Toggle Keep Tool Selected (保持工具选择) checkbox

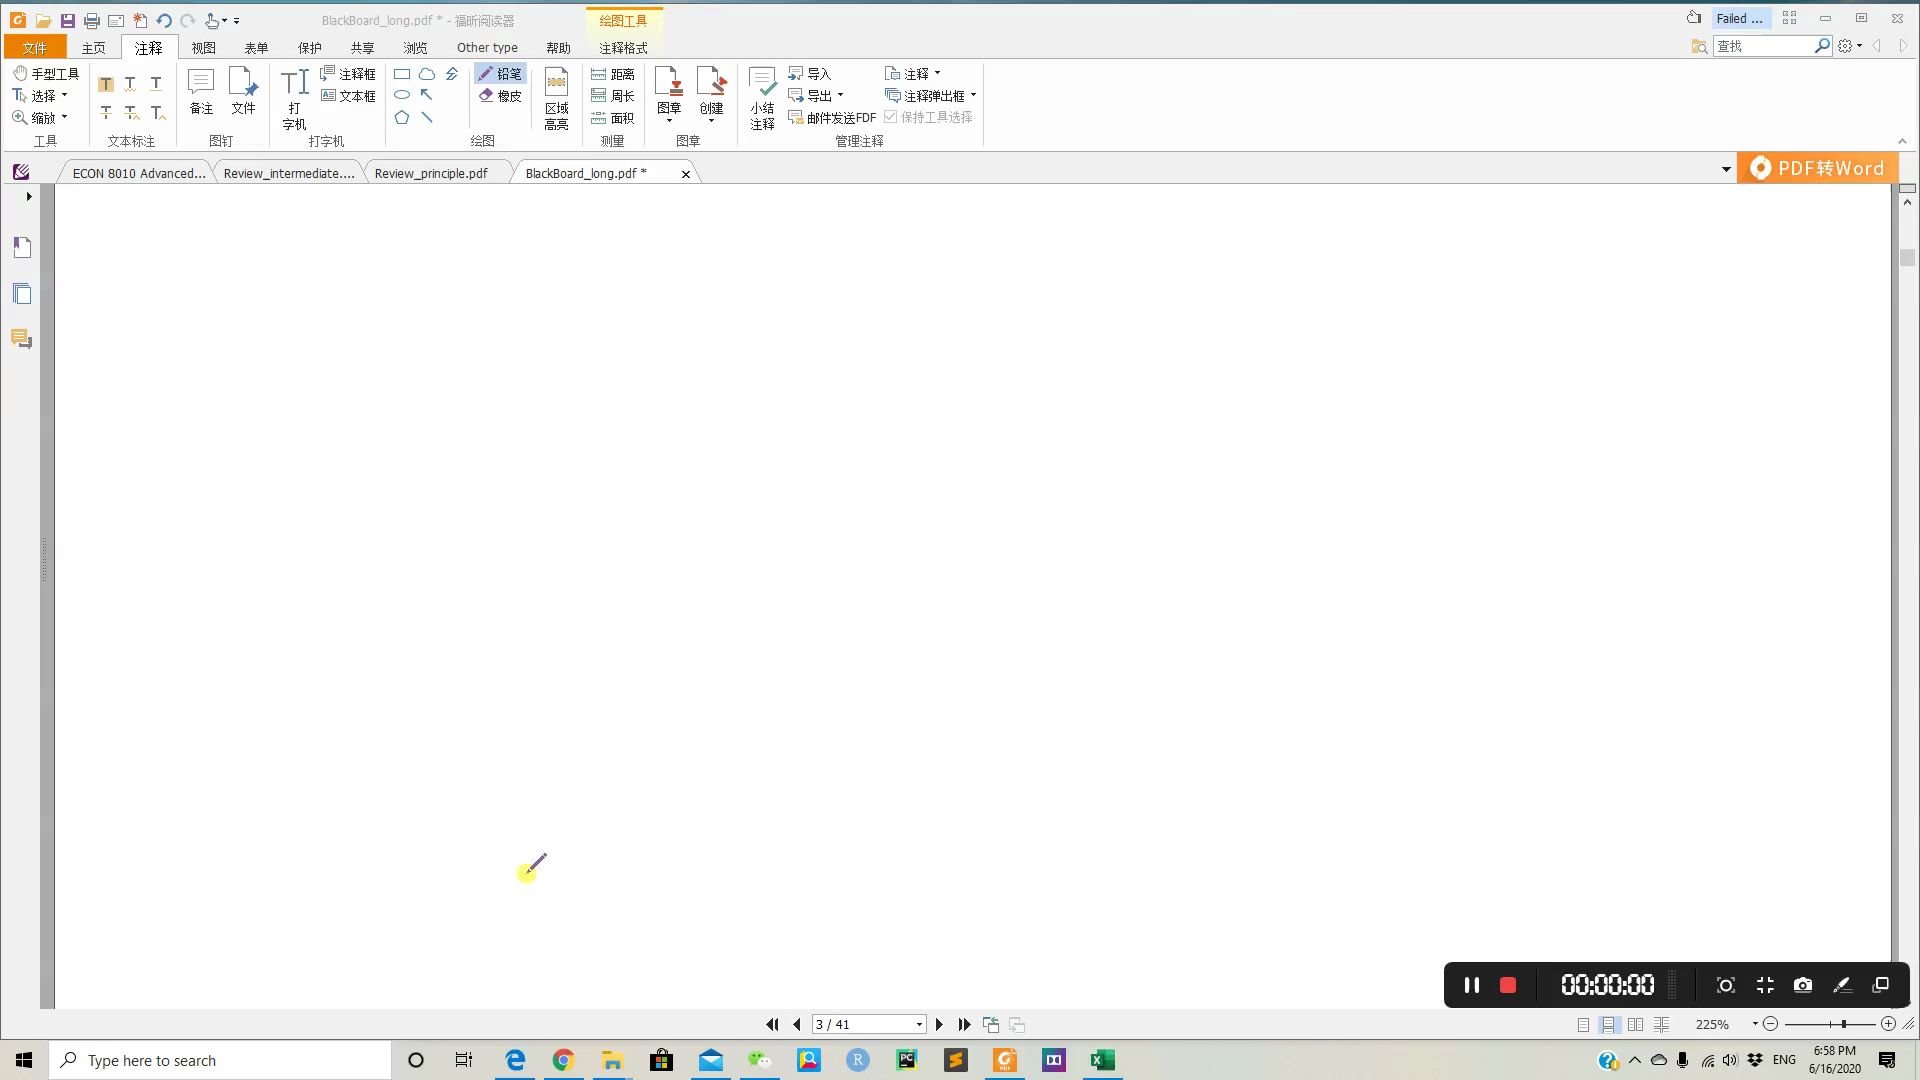891,117
